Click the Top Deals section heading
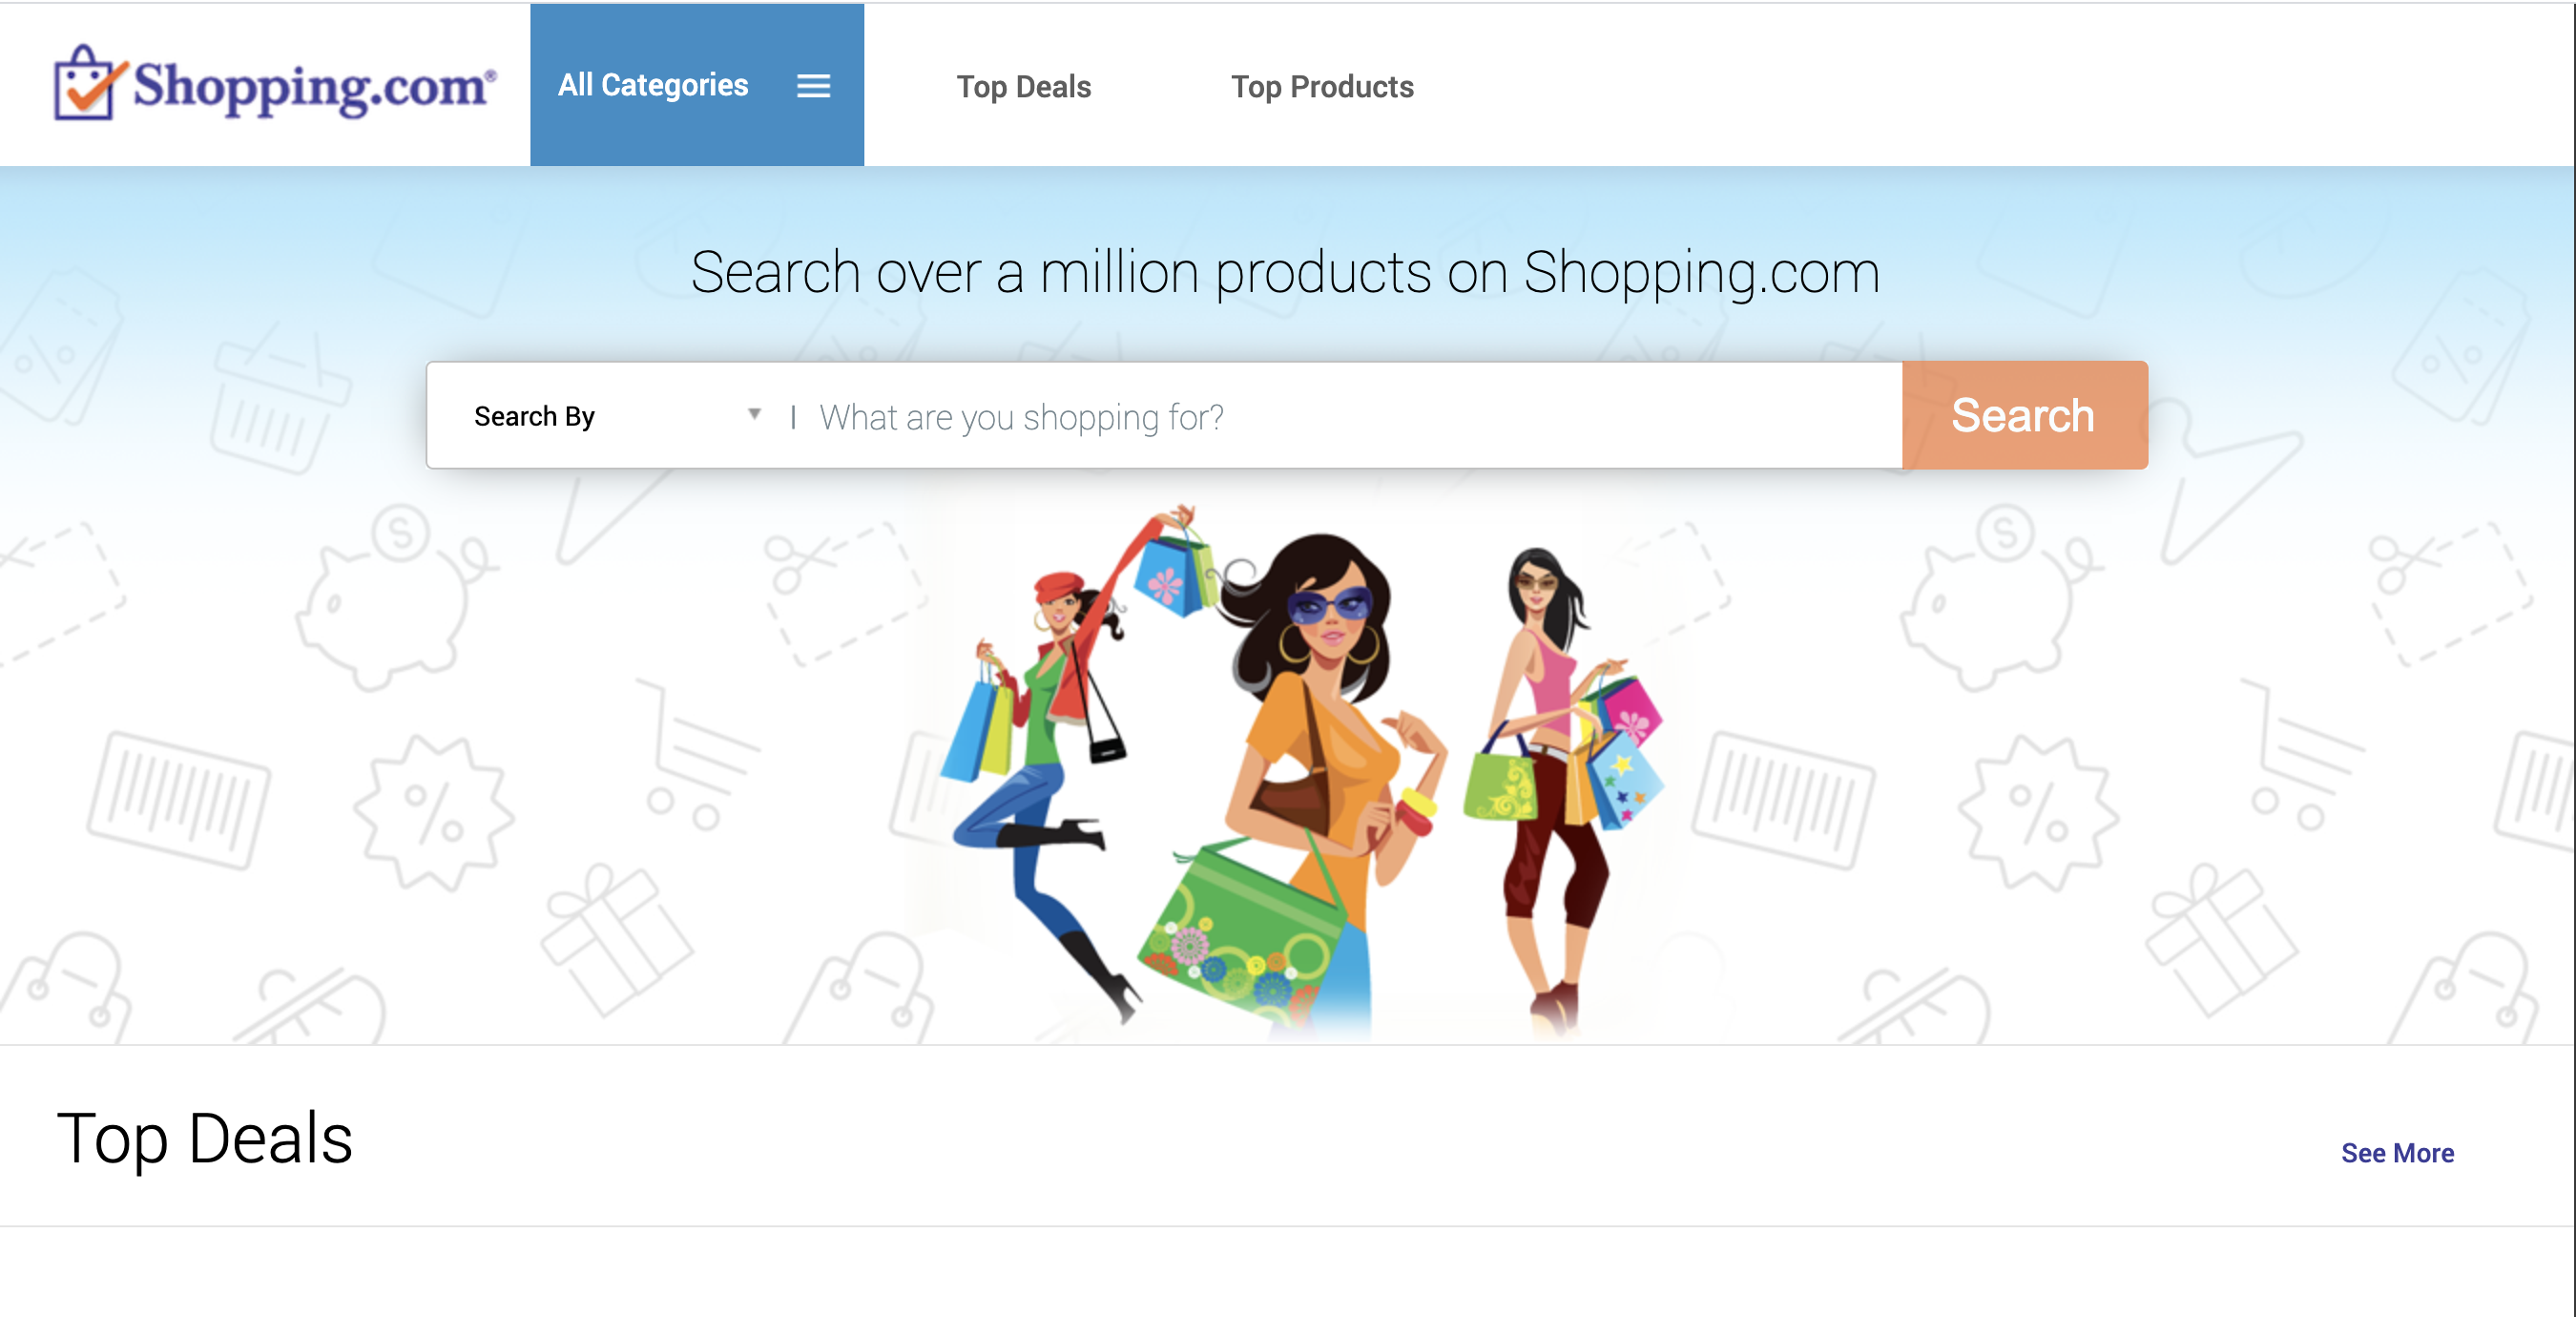The image size is (2576, 1317). pyautogui.click(x=205, y=1138)
